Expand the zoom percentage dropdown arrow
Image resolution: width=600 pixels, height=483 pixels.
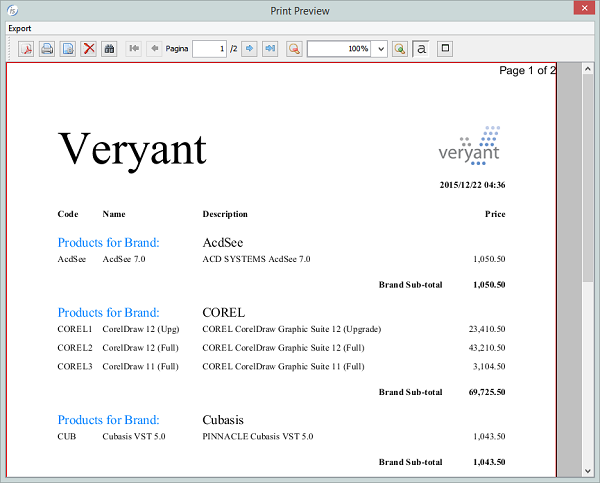point(379,48)
